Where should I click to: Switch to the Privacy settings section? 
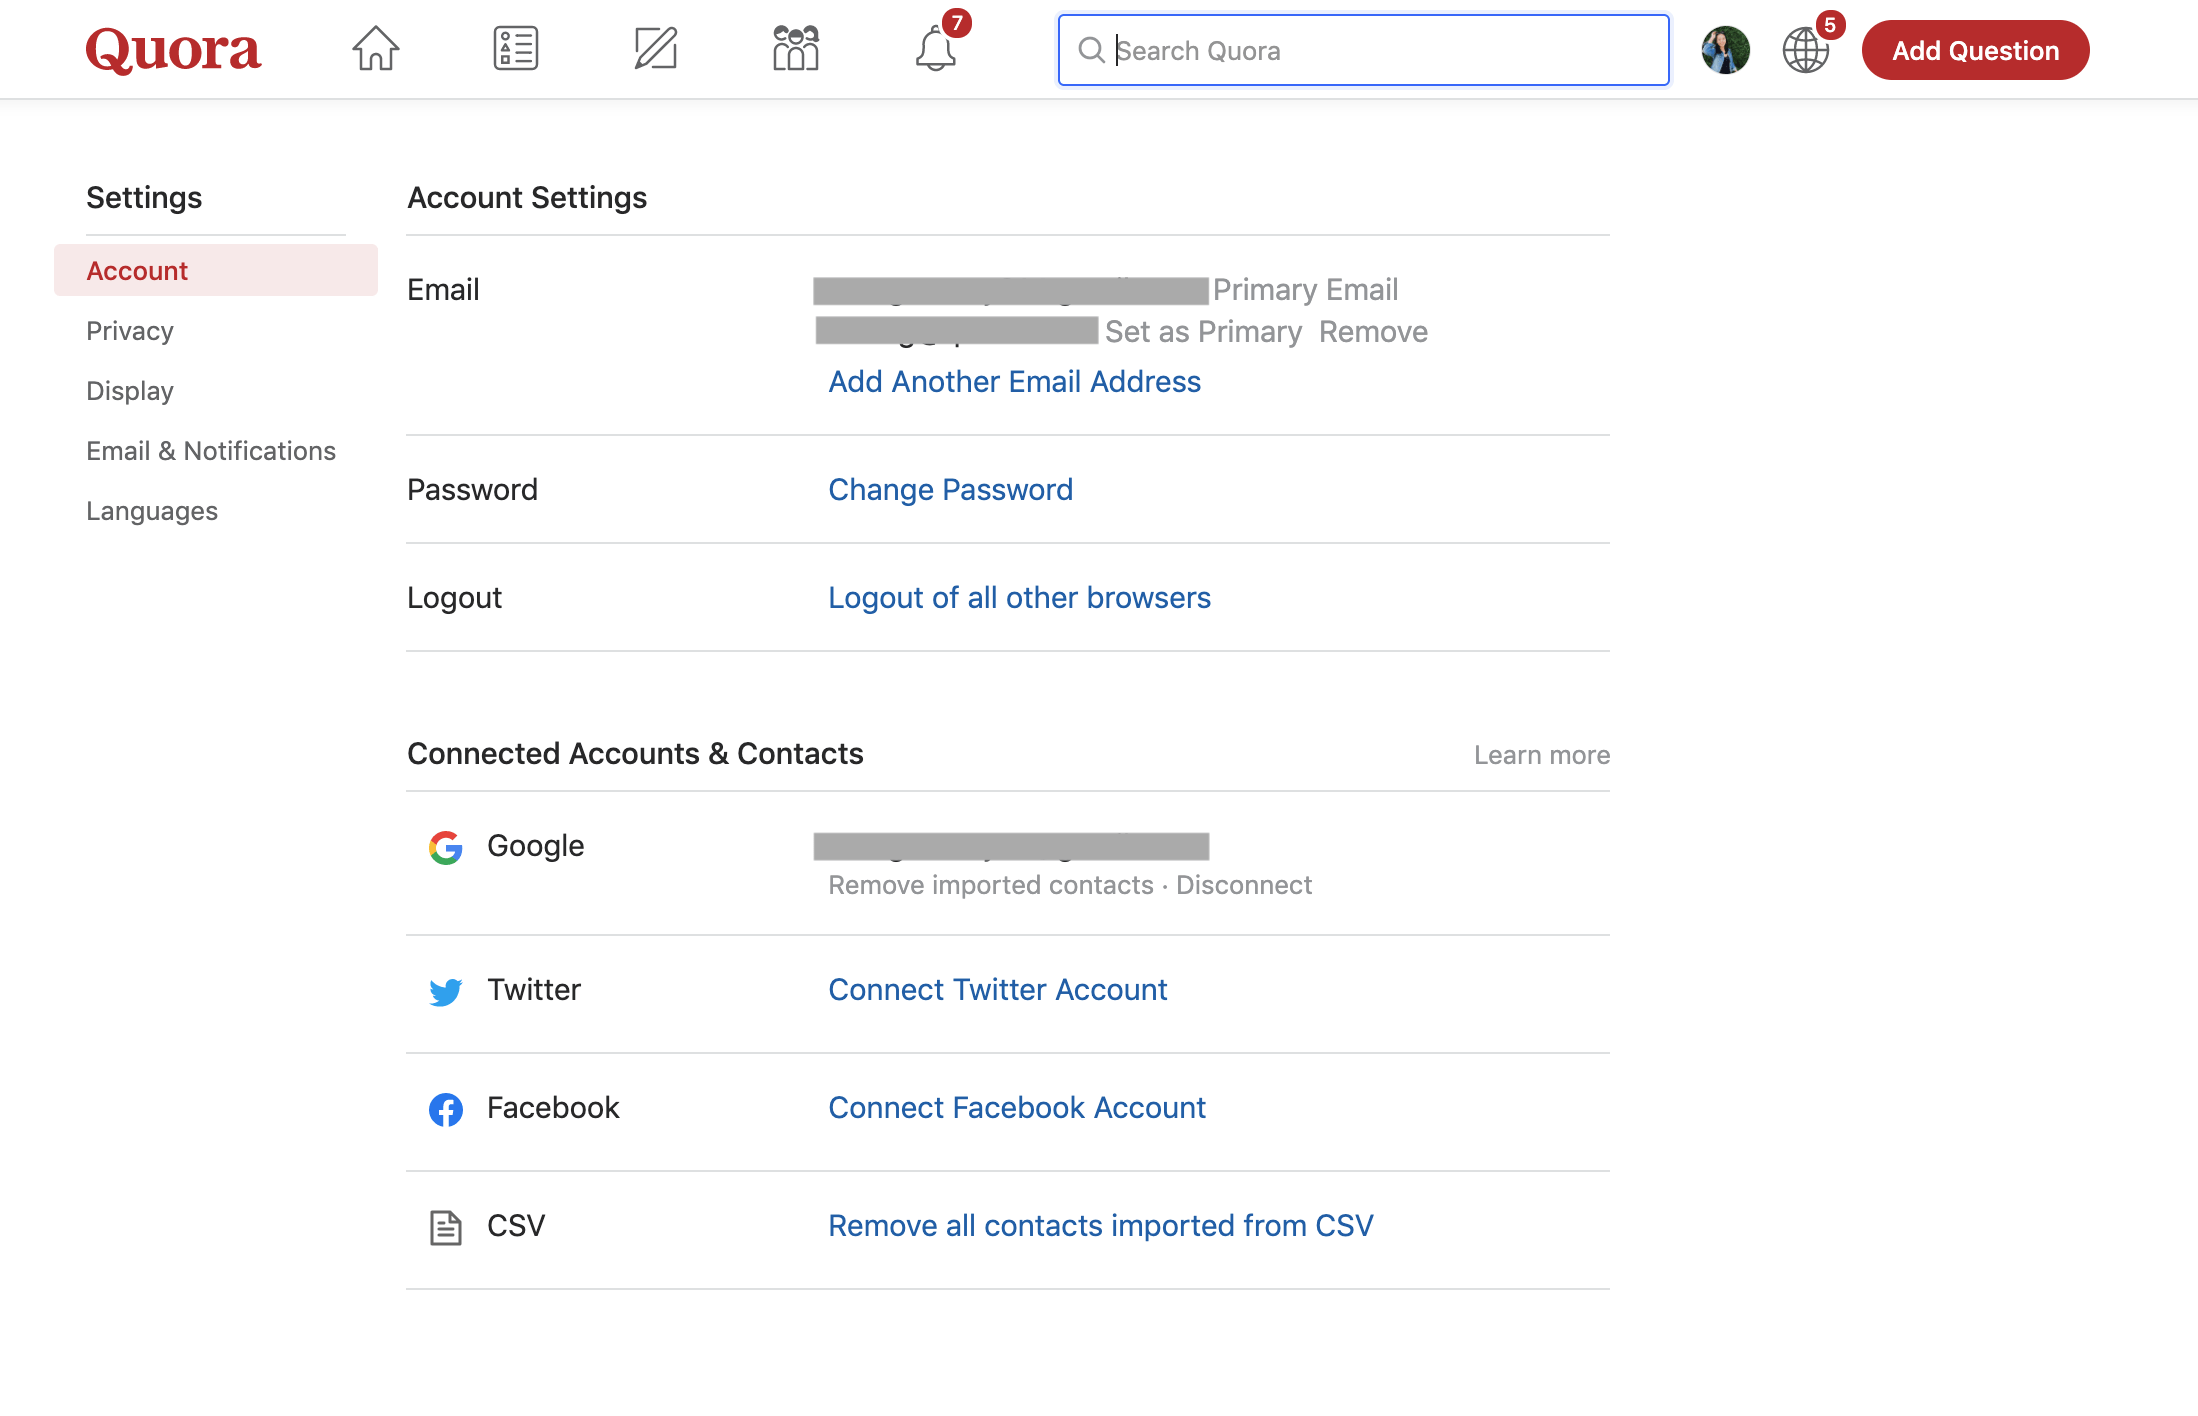130,330
